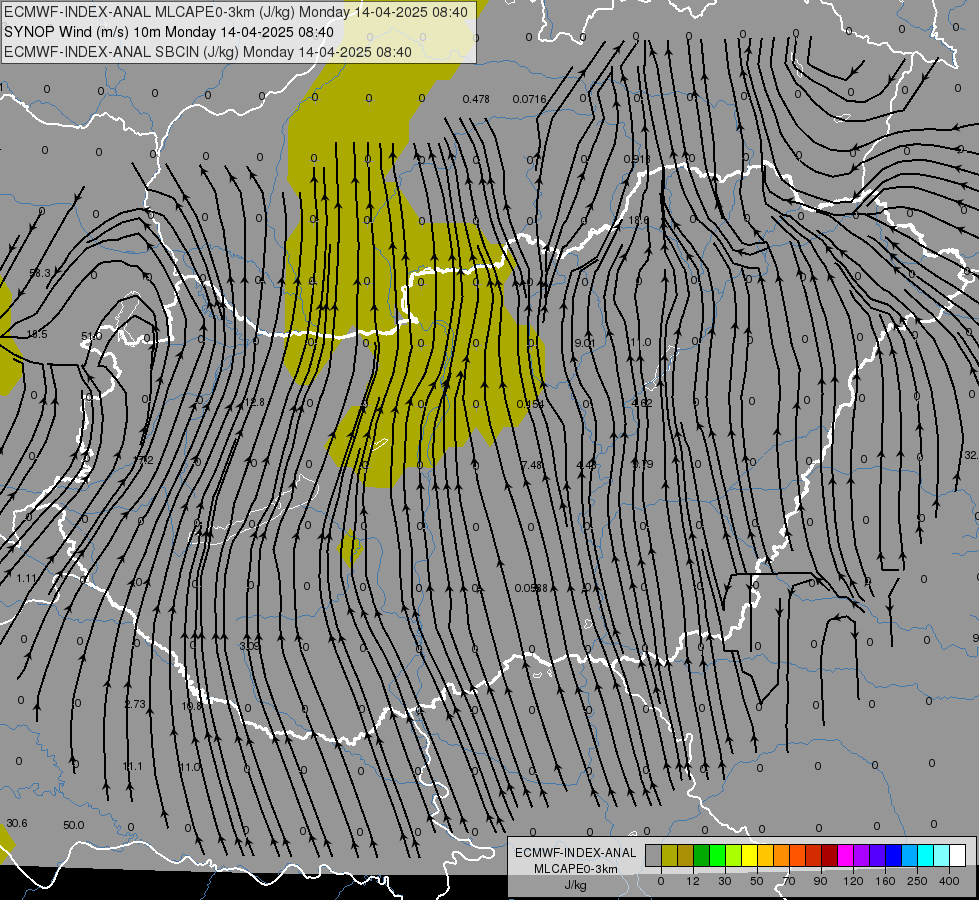This screenshot has height=900, width=979.
Task: Click legend tick value 120
Action: click(x=853, y=881)
